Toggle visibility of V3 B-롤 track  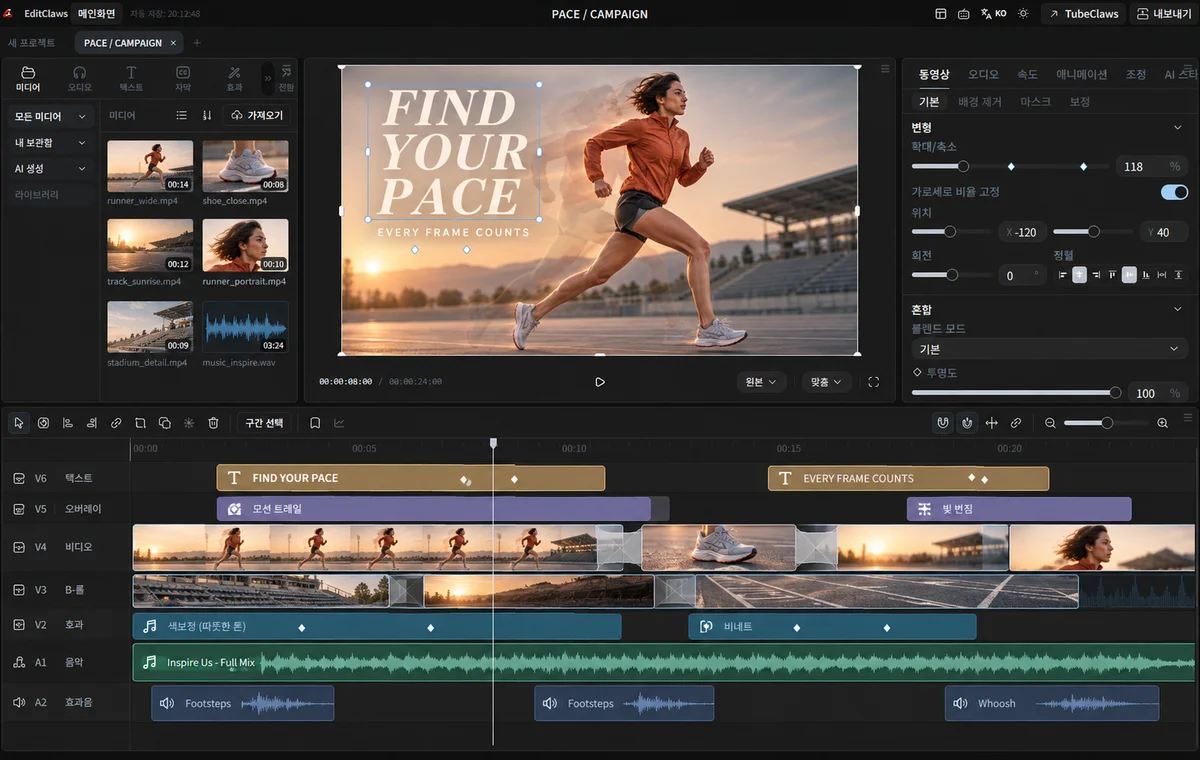click(x=19, y=590)
